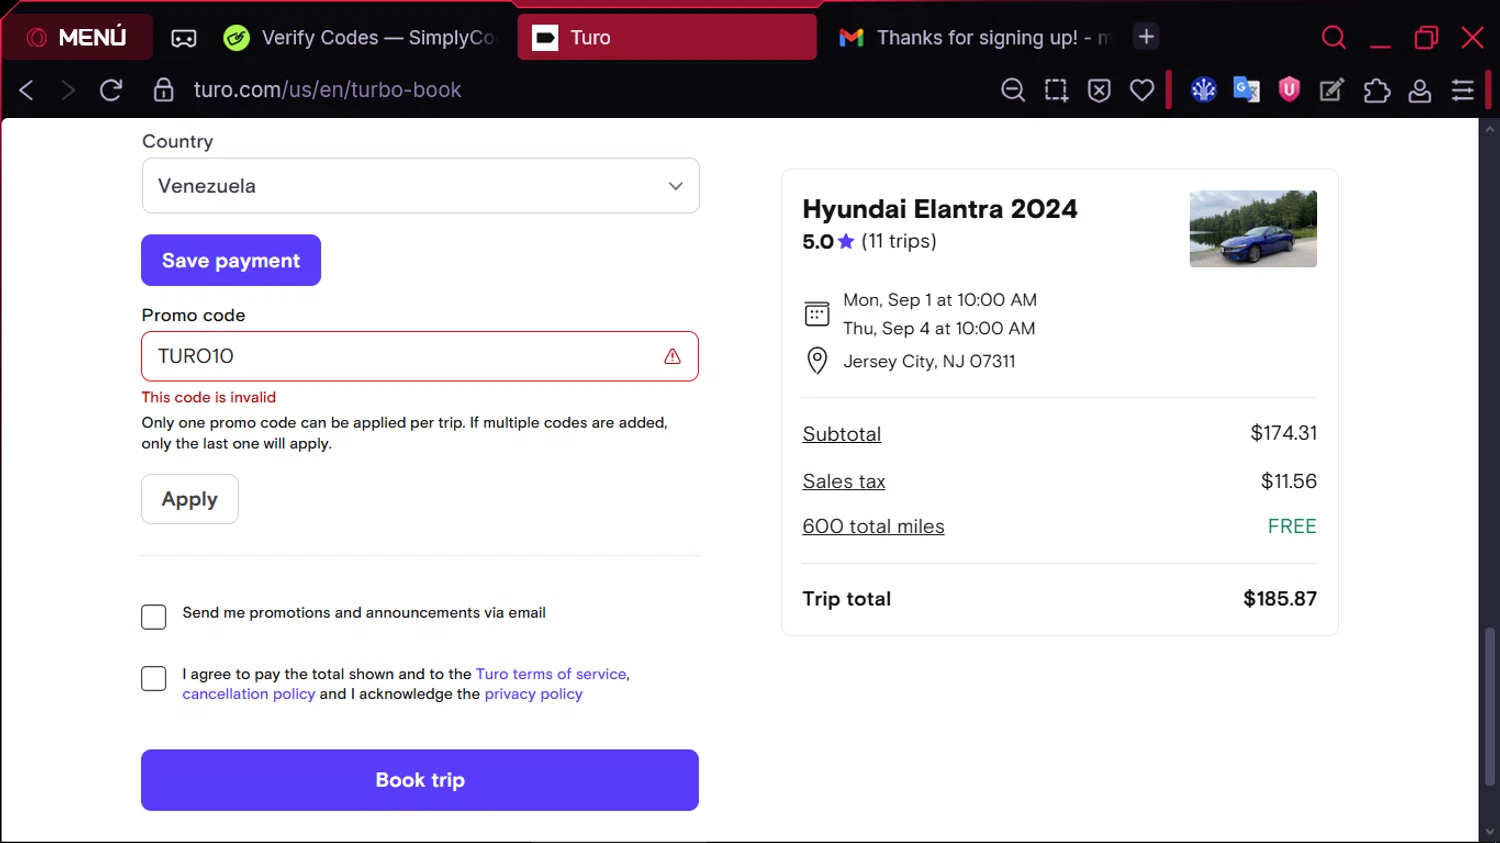This screenshot has width=1500, height=843.
Task: Click the promo code warning icon
Action: tap(672, 356)
